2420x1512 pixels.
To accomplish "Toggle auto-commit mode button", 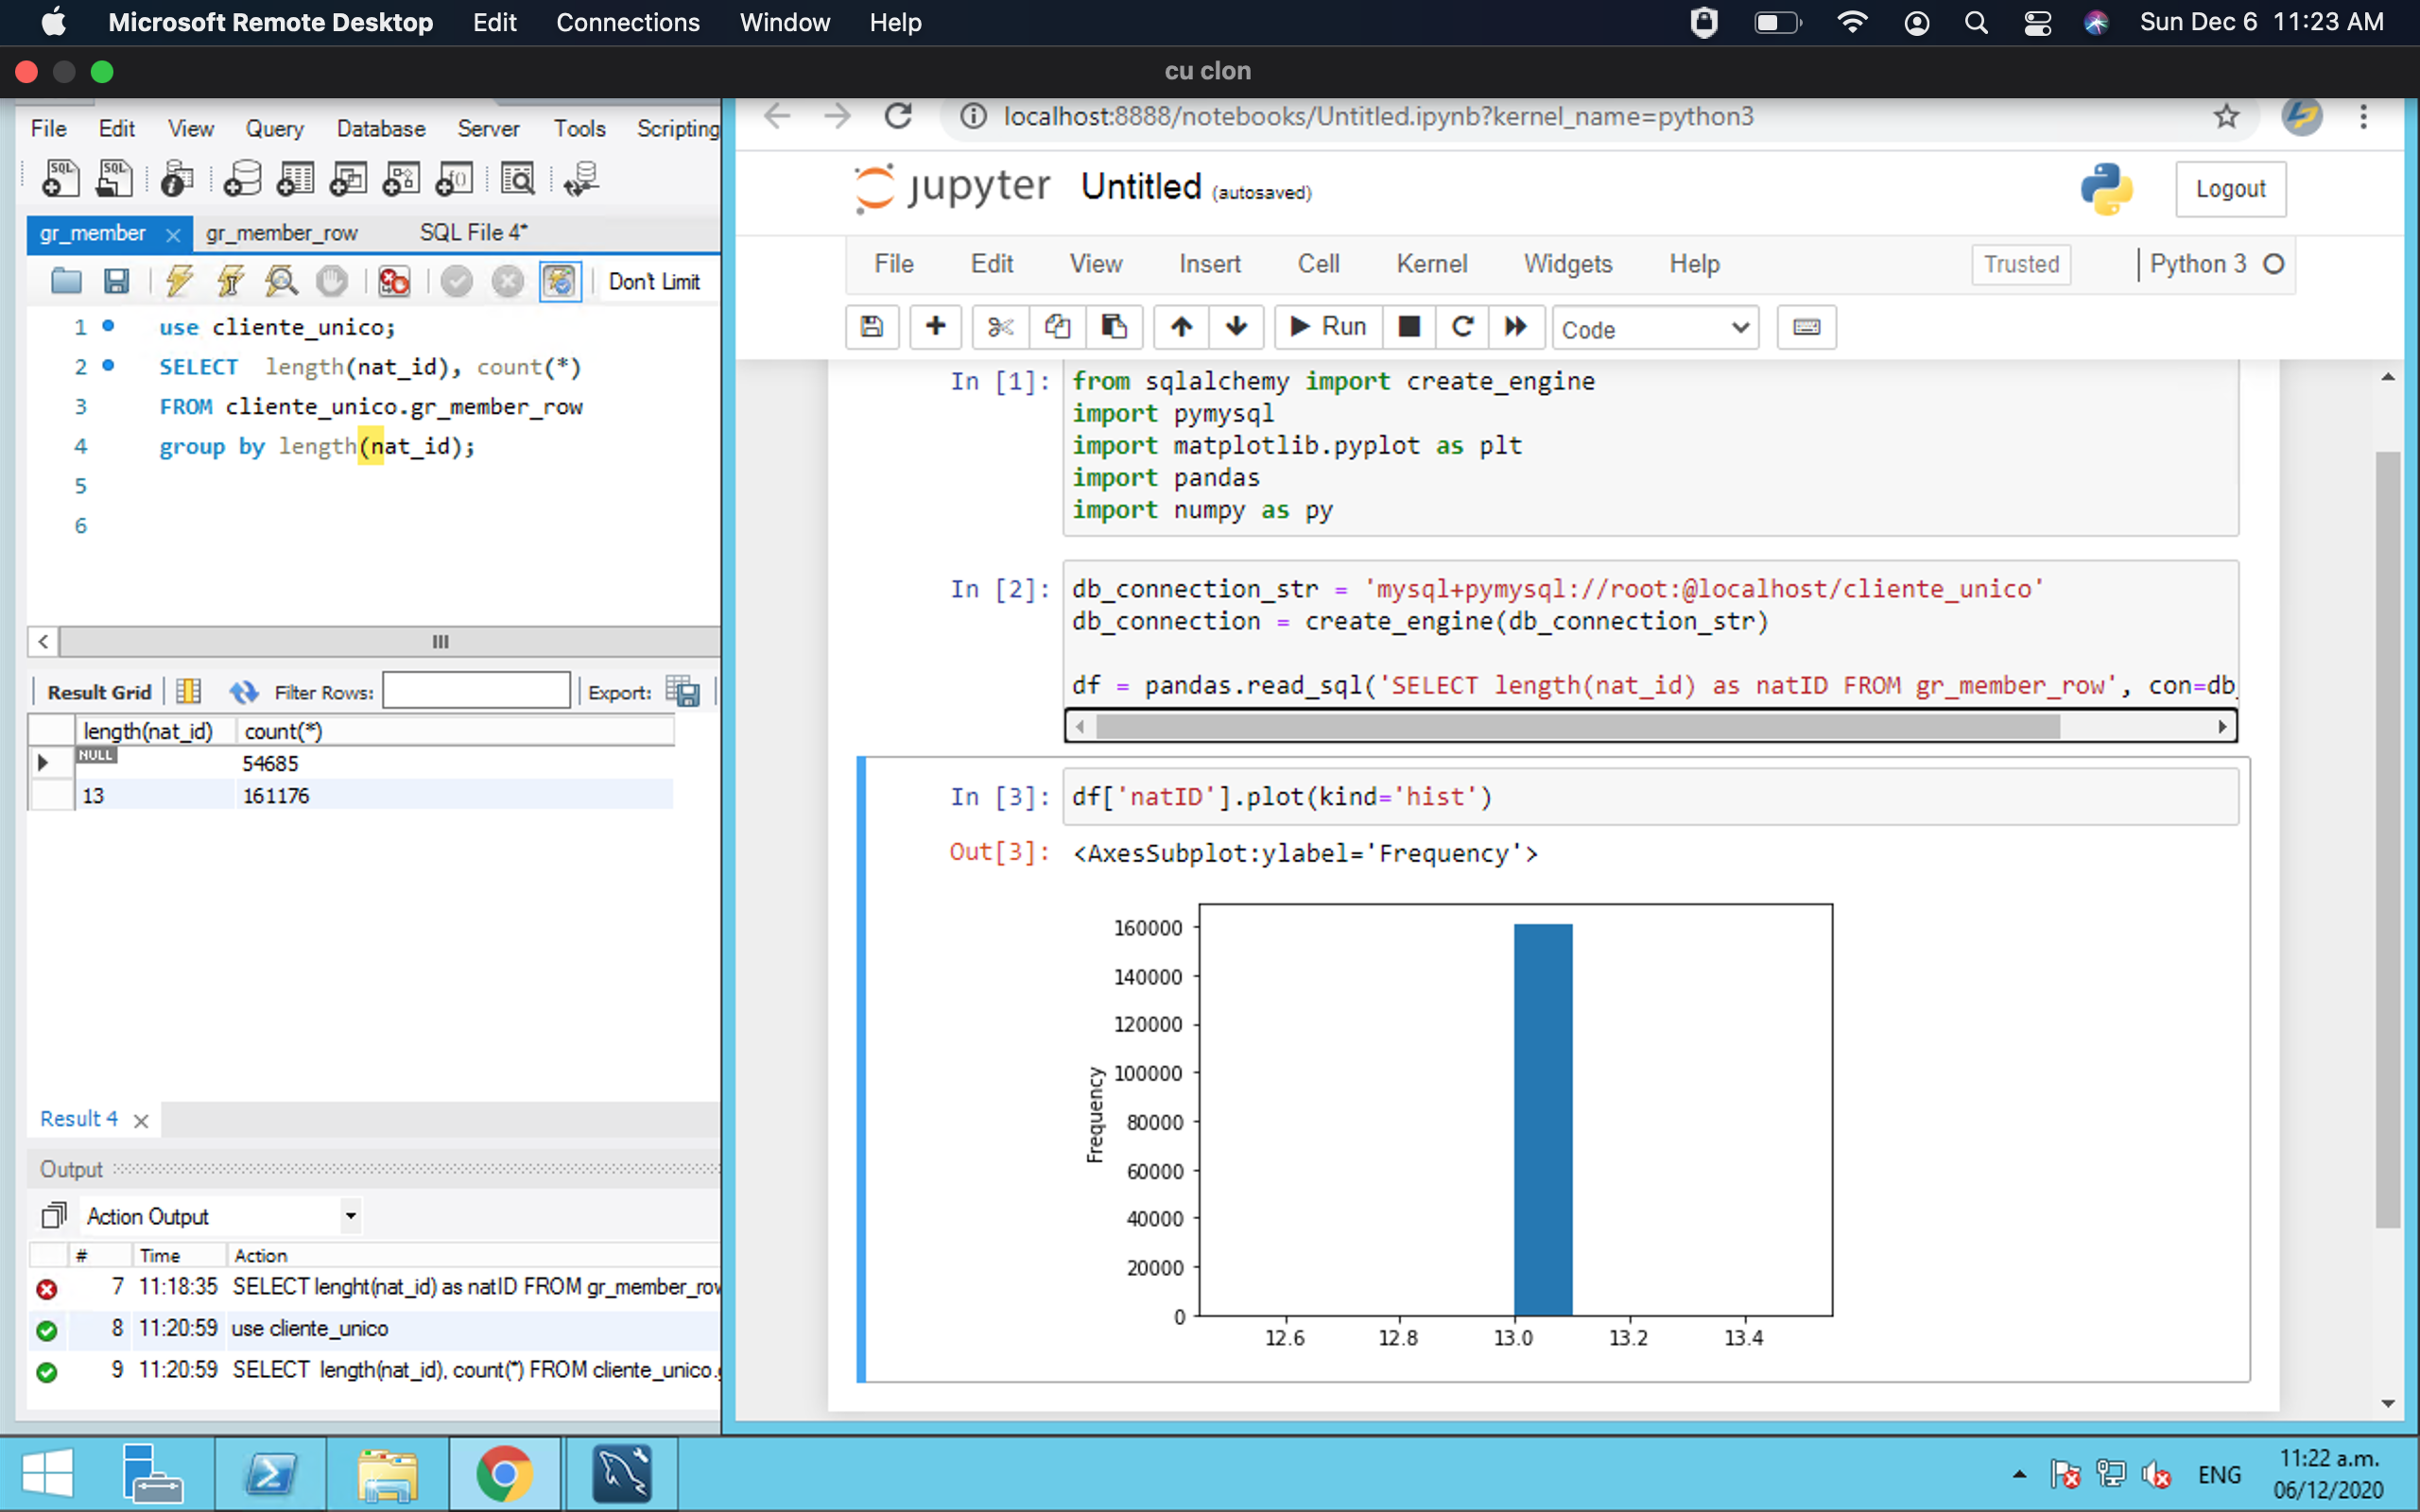I will 560,281.
